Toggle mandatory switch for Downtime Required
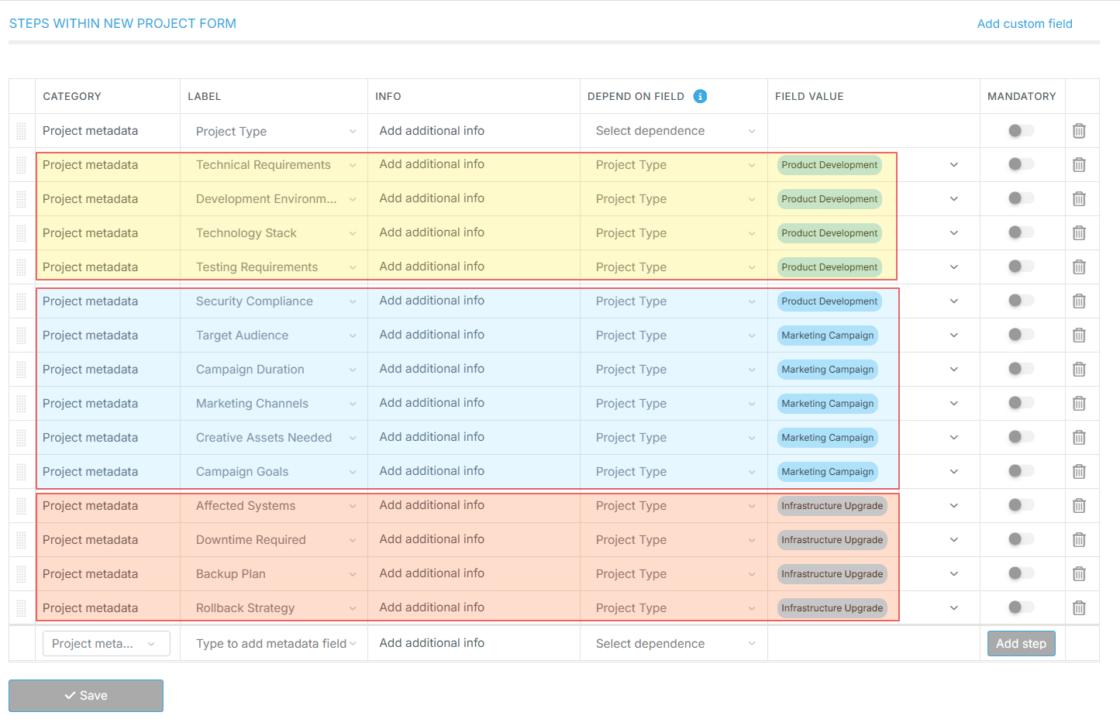1120x726 pixels. pos(1019,540)
